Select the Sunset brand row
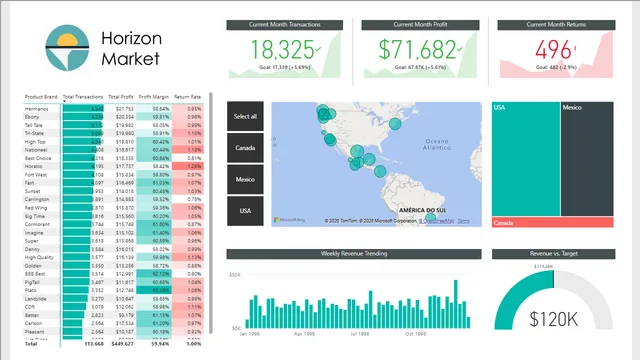The height and width of the screenshot is (360, 640). [113, 191]
